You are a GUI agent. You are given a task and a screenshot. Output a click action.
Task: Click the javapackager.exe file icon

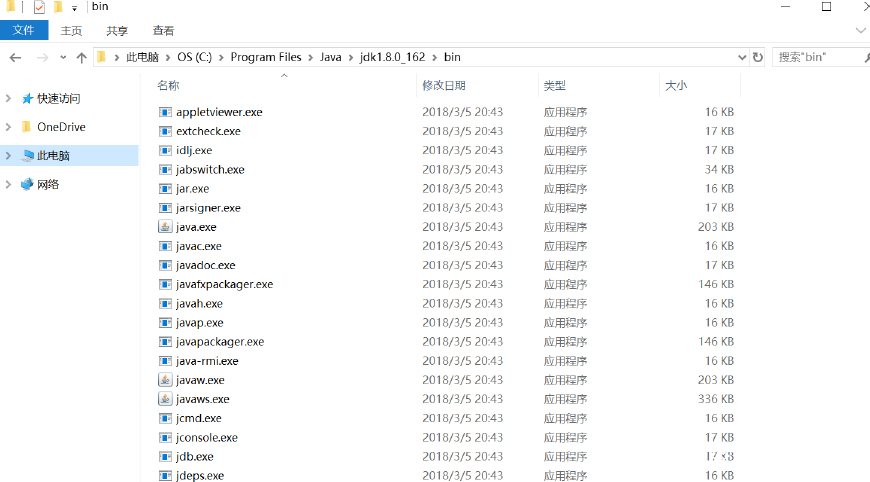pyautogui.click(x=165, y=342)
